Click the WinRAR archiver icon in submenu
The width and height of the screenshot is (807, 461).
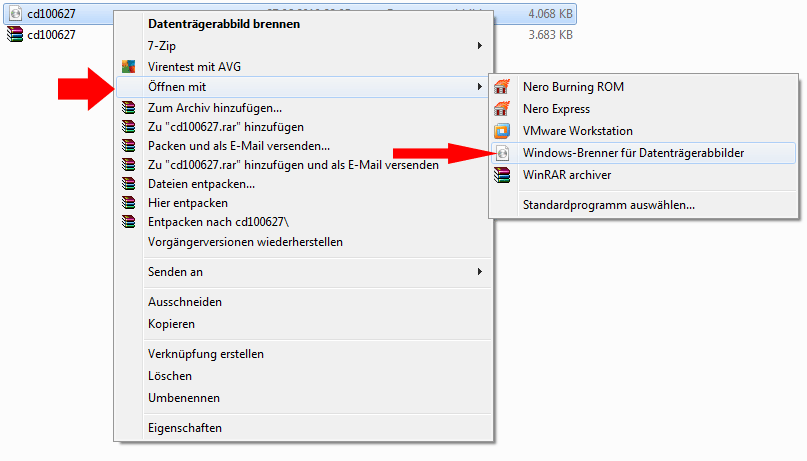click(x=503, y=175)
